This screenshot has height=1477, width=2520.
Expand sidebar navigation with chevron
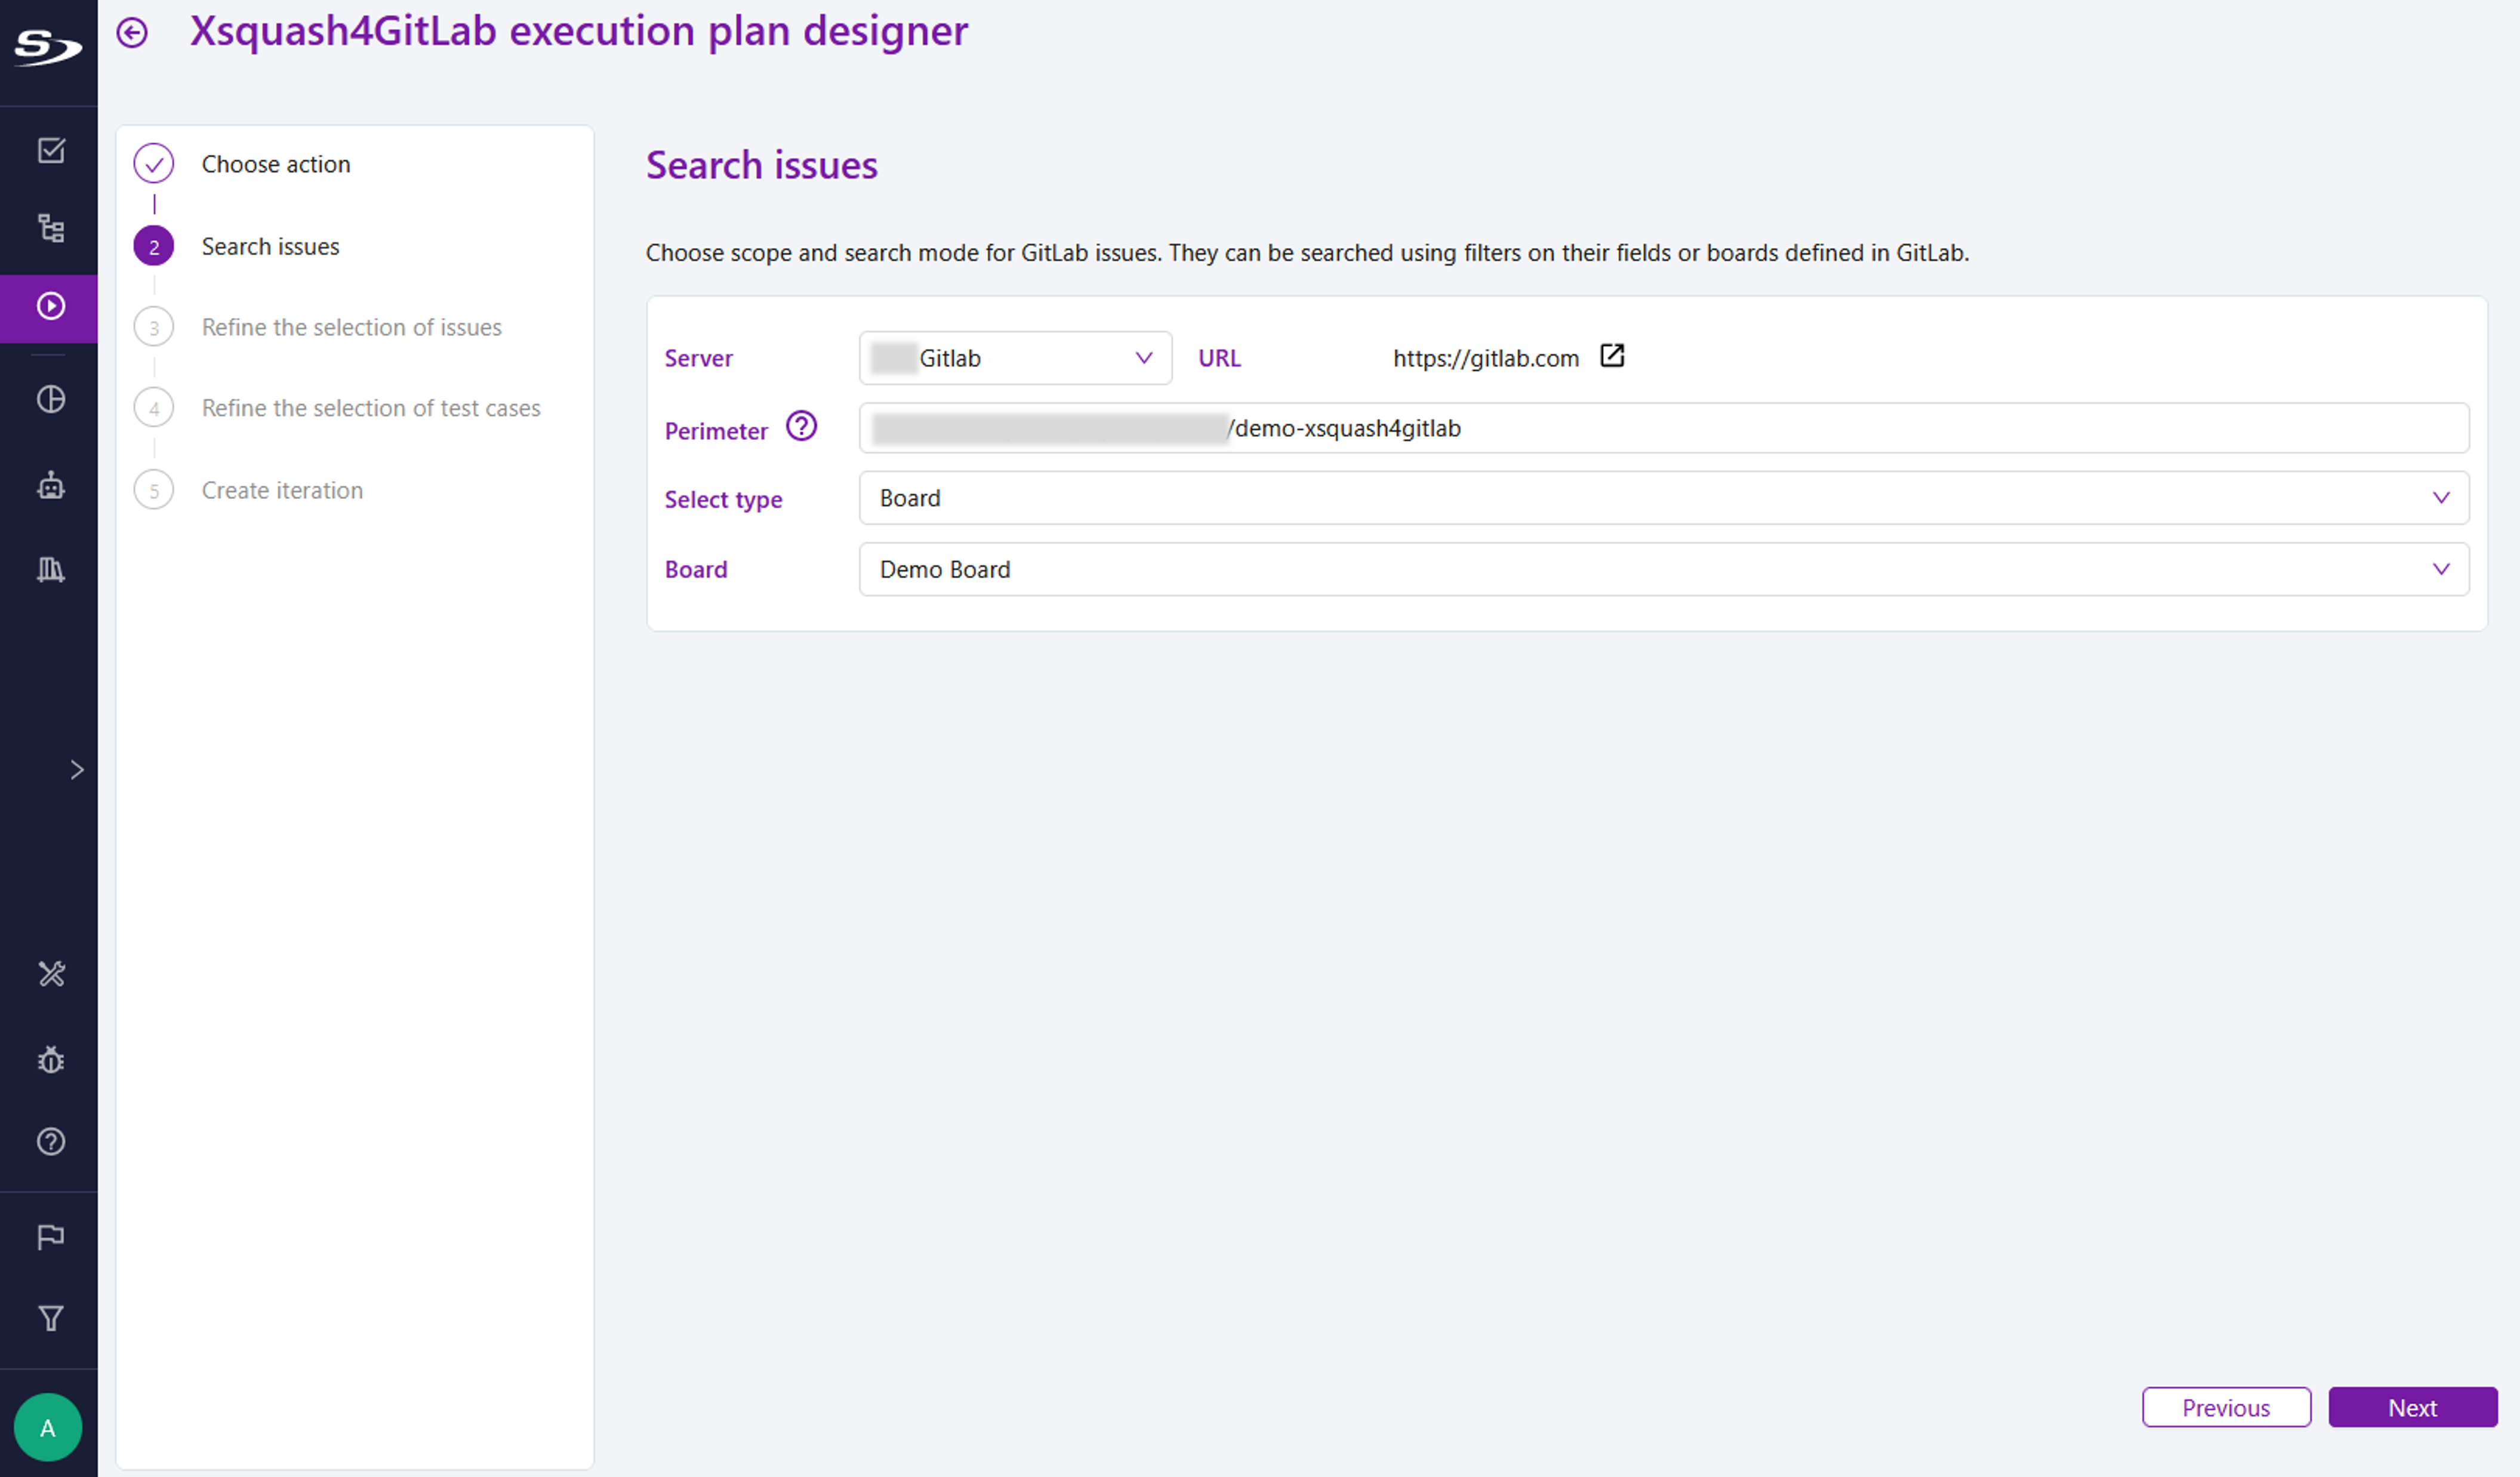coord(77,769)
